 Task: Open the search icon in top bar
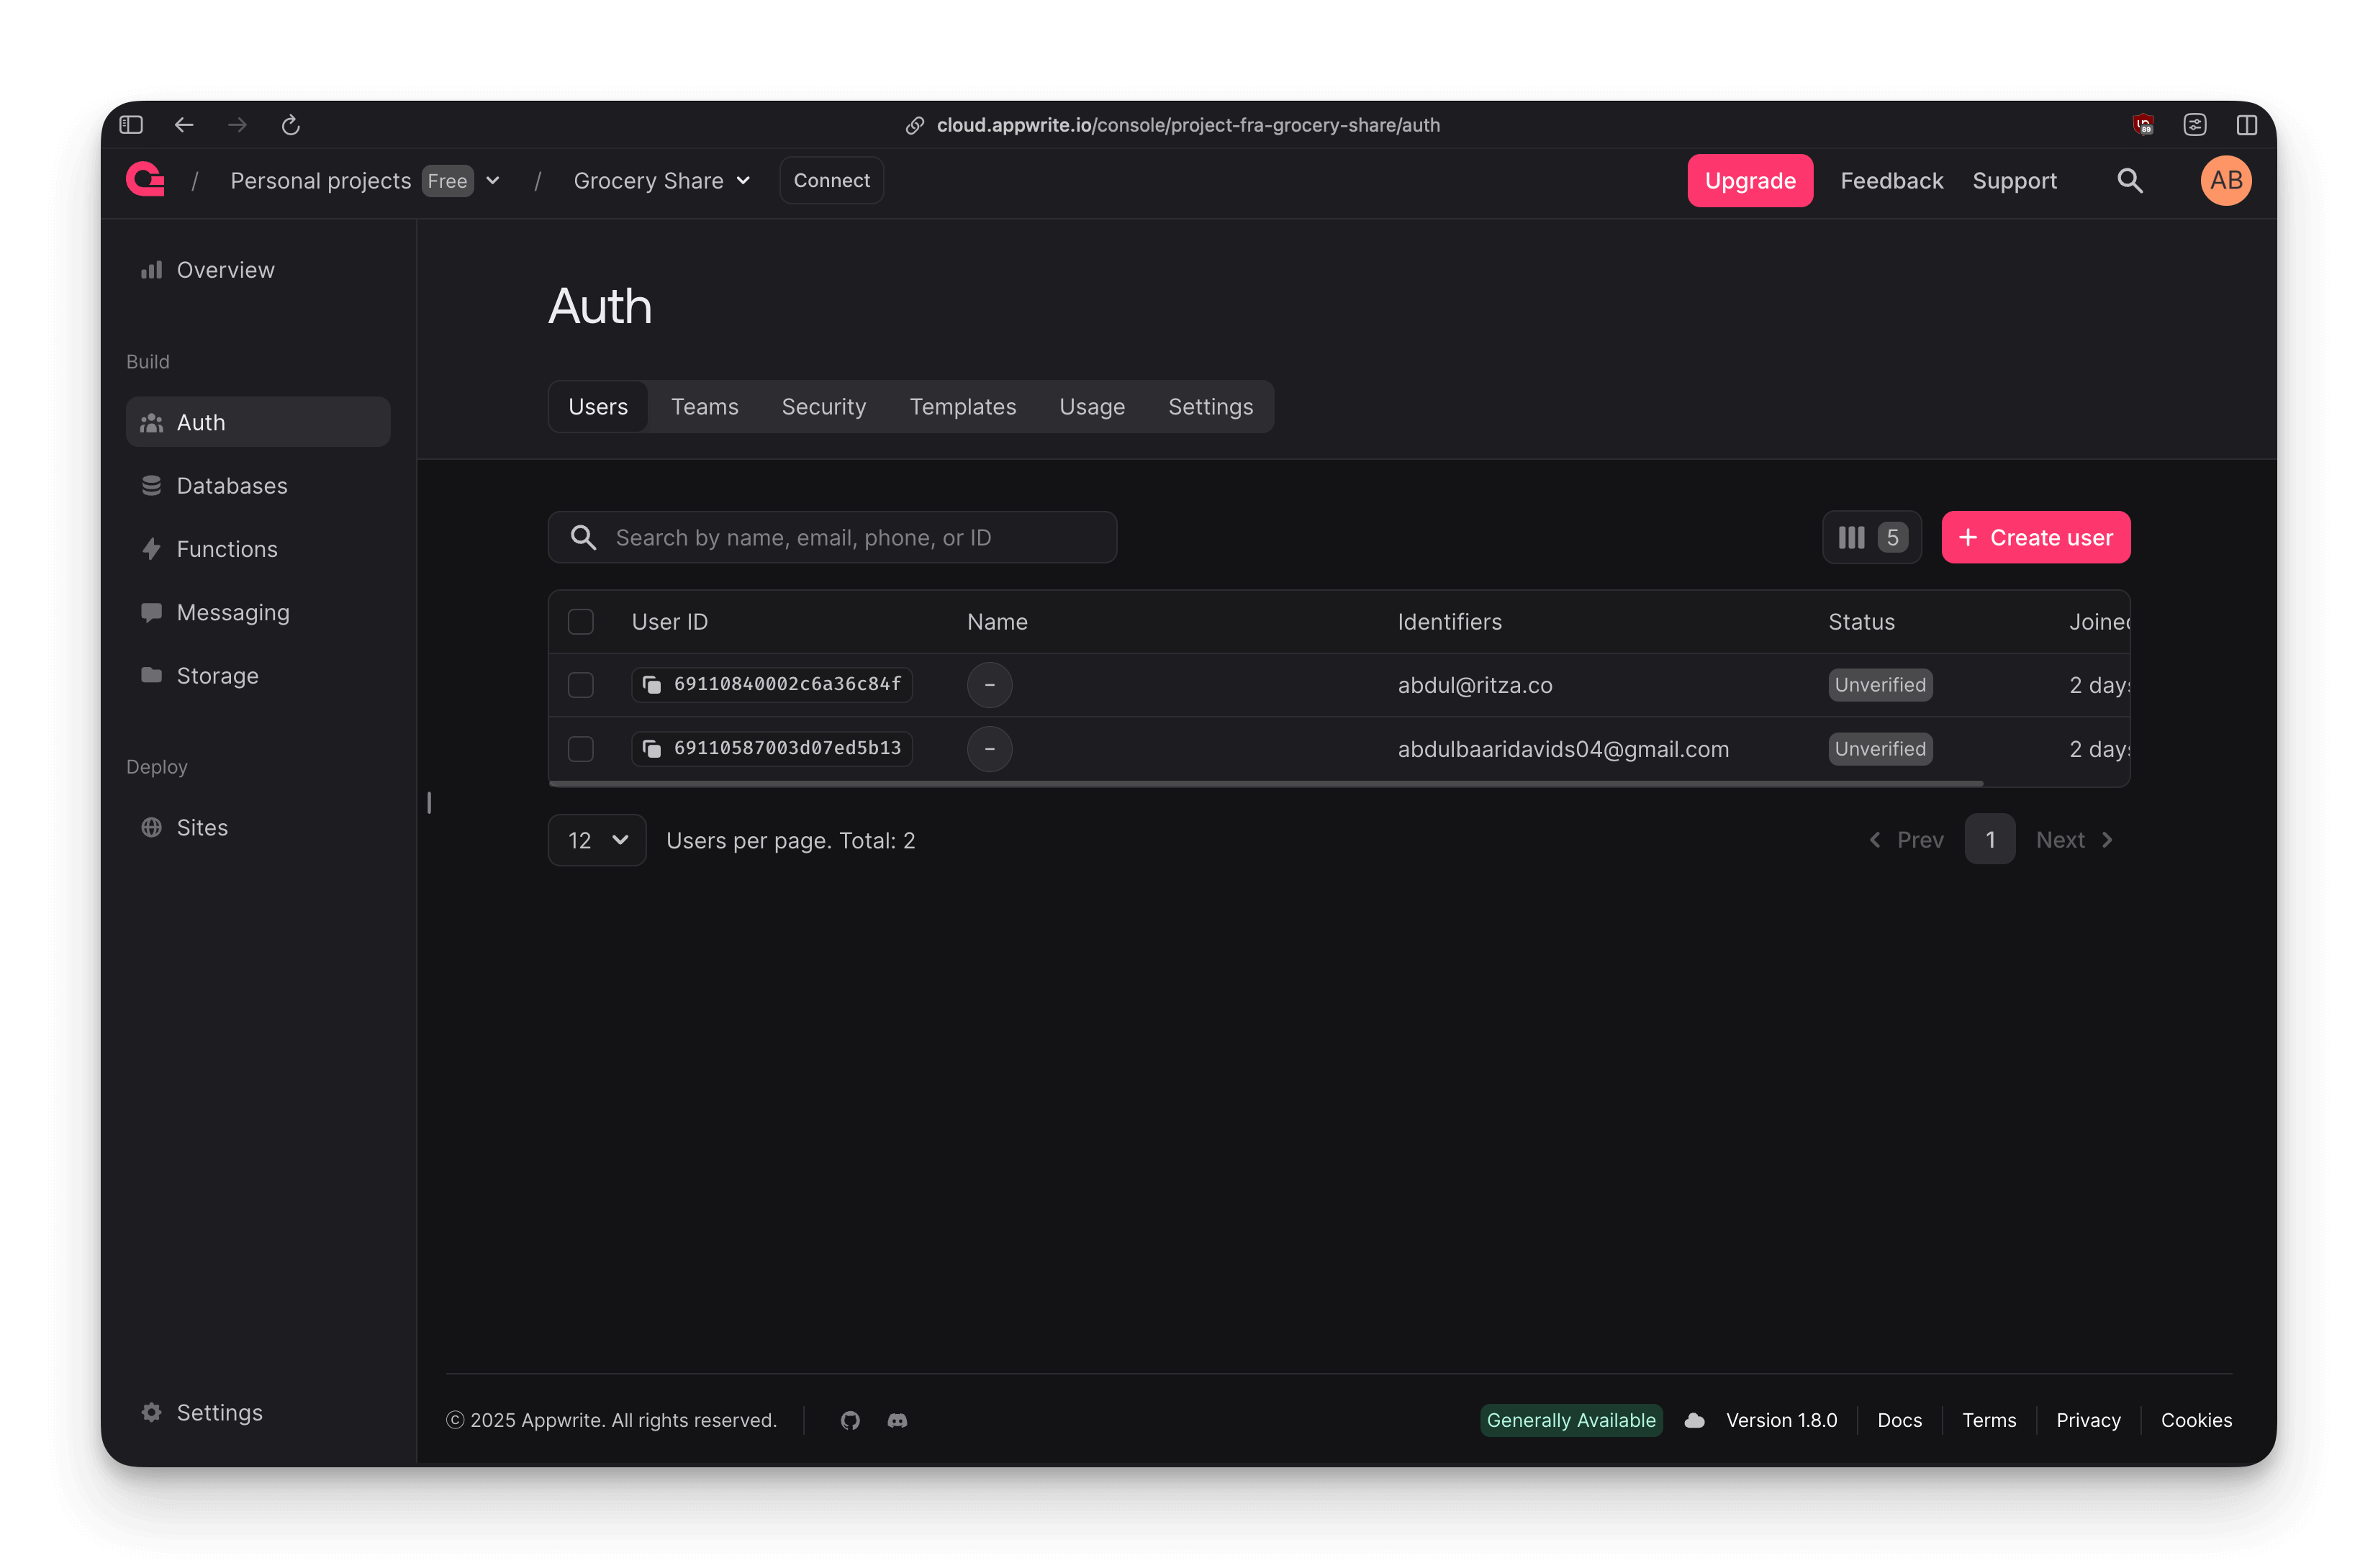tap(2129, 180)
